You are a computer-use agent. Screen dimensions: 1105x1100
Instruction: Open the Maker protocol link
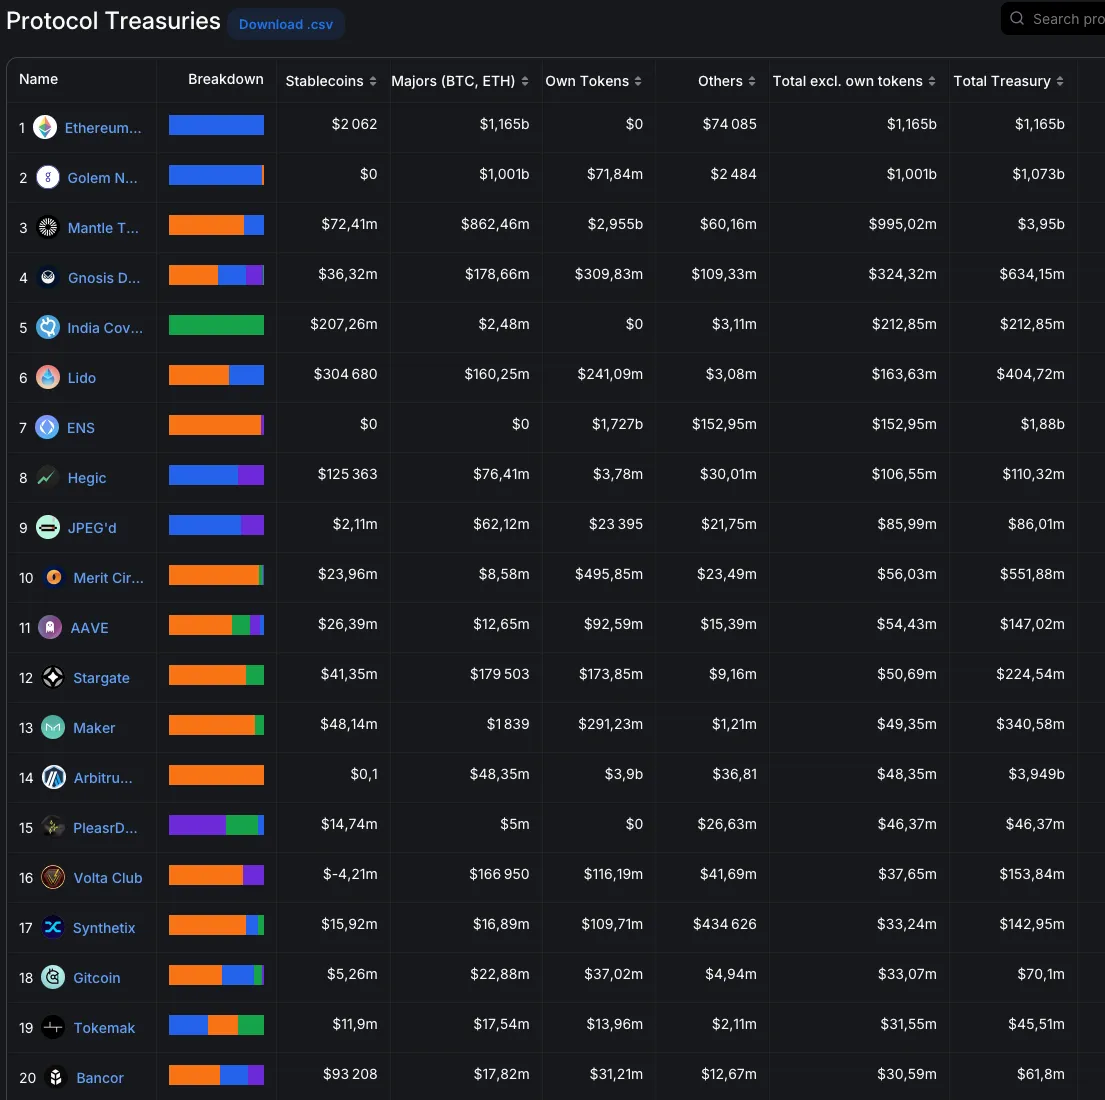94,728
